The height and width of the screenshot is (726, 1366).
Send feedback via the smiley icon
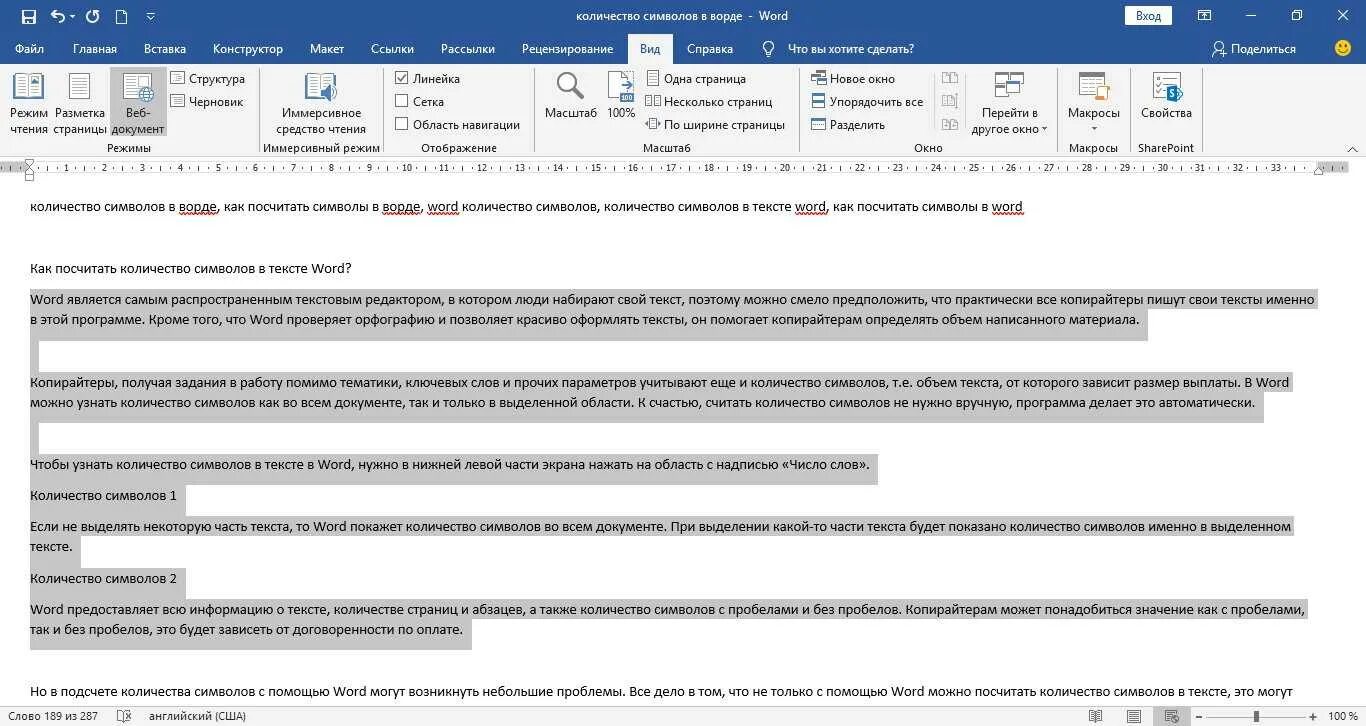1343,48
